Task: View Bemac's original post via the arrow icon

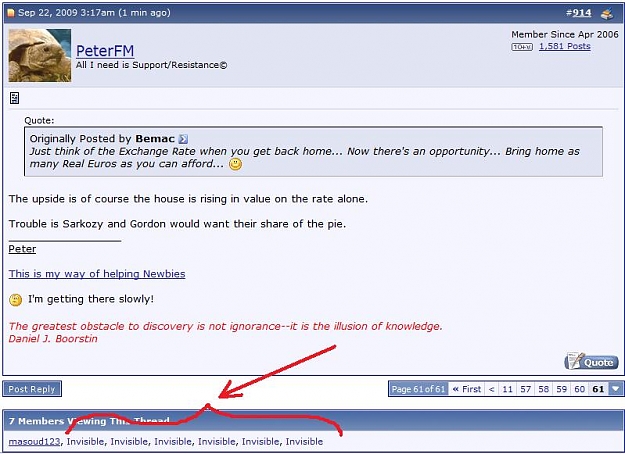Action: (x=183, y=139)
